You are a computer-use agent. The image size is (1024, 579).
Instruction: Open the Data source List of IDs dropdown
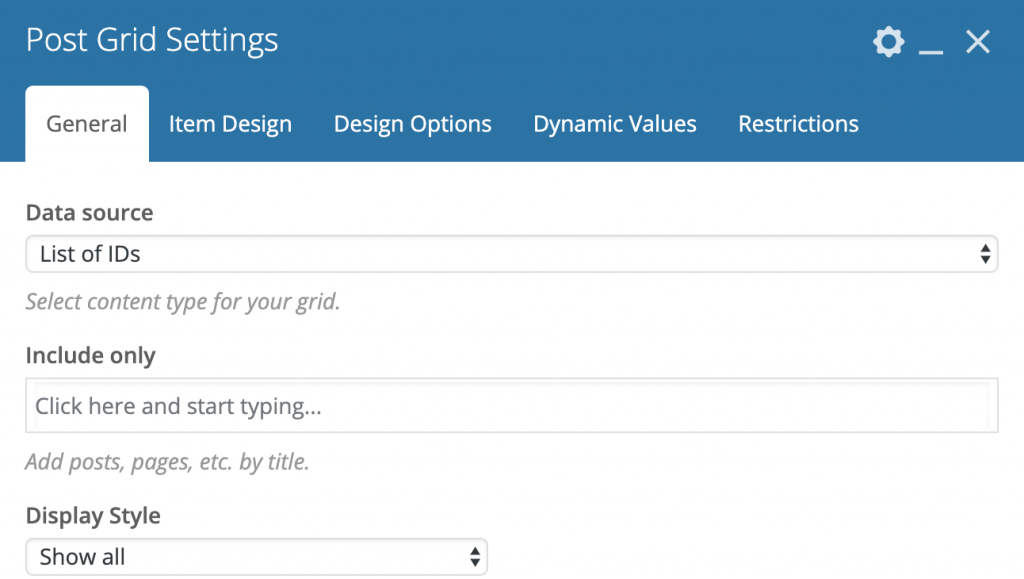[x=511, y=254]
